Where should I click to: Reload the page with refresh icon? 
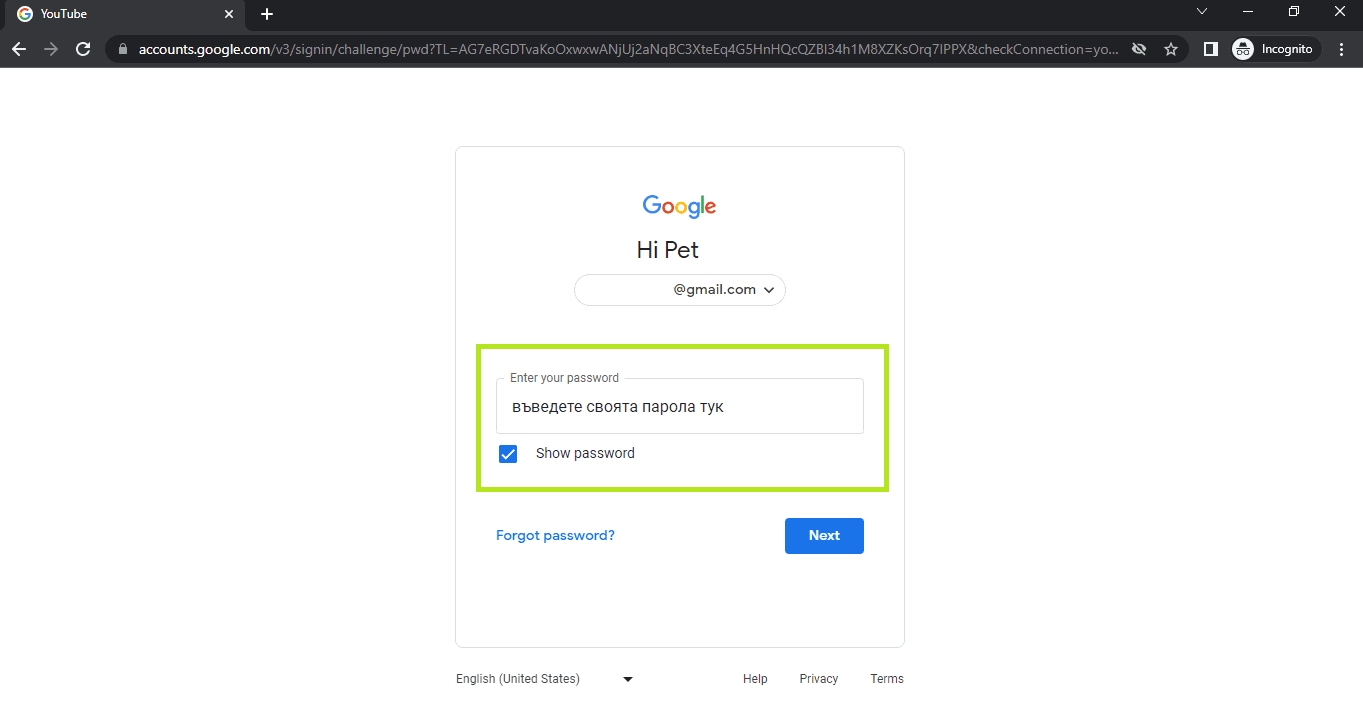[x=83, y=49]
